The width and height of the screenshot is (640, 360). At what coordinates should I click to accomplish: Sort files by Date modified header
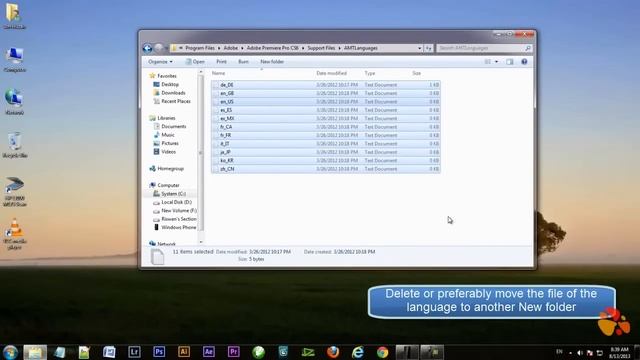pos(331,73)
